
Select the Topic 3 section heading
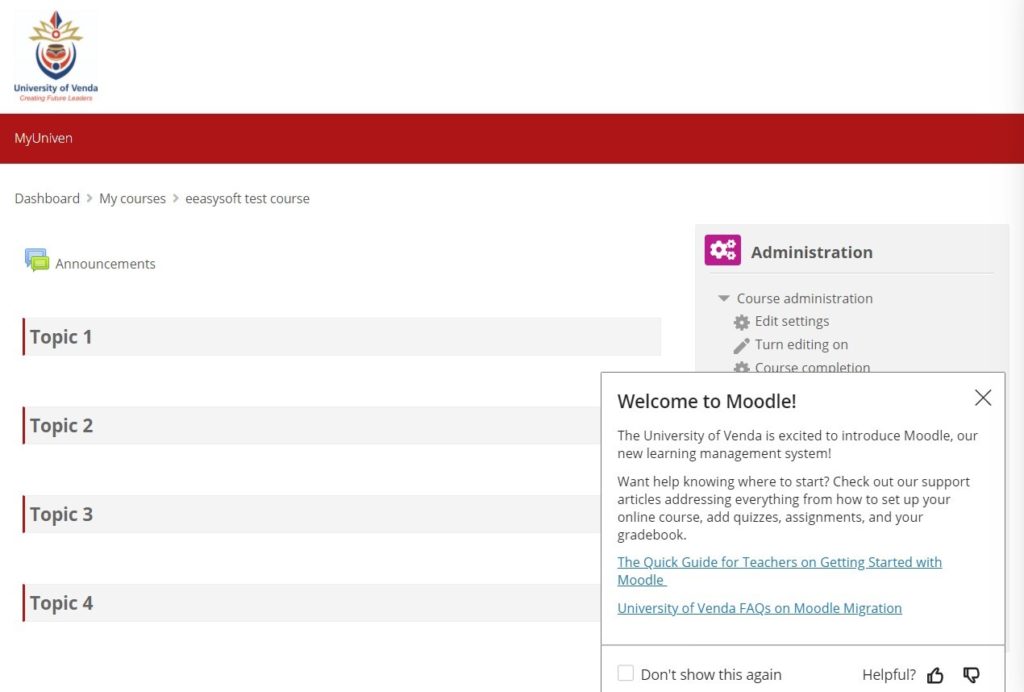[61, 514]
